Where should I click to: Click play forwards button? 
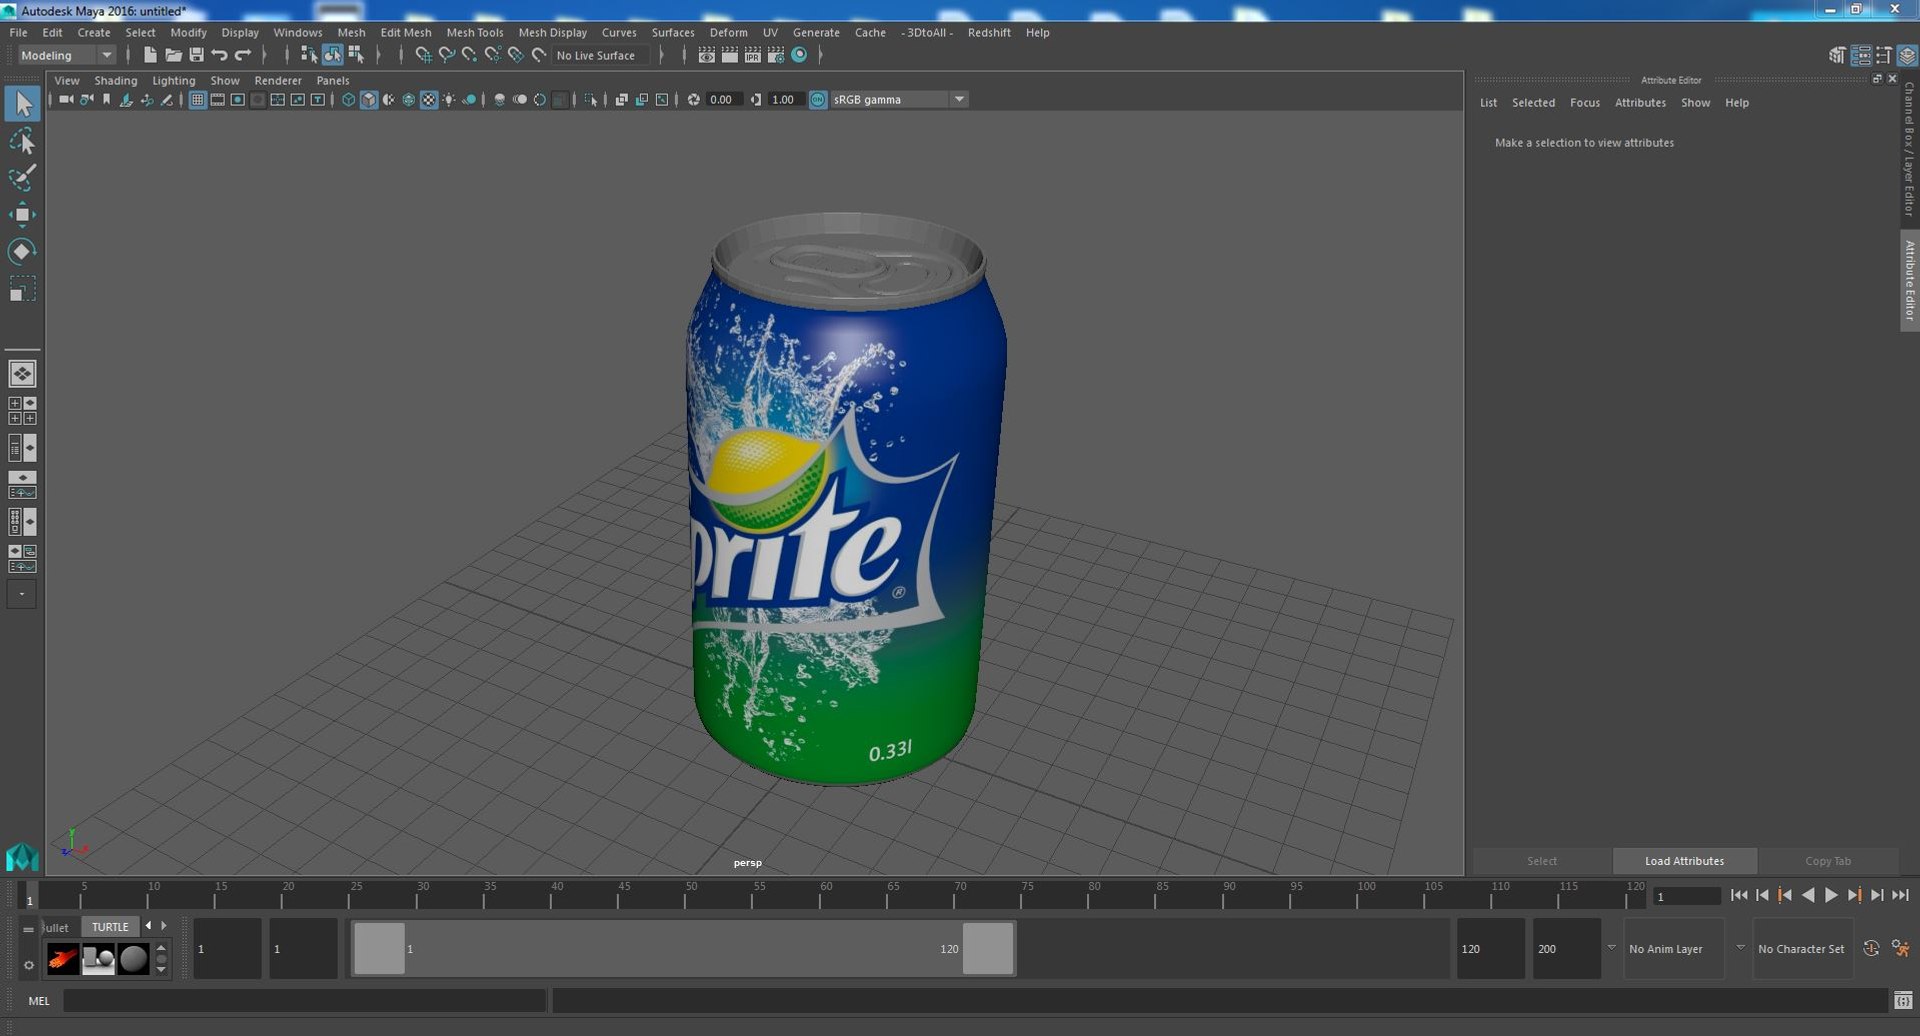click(x=1831, y=895)
